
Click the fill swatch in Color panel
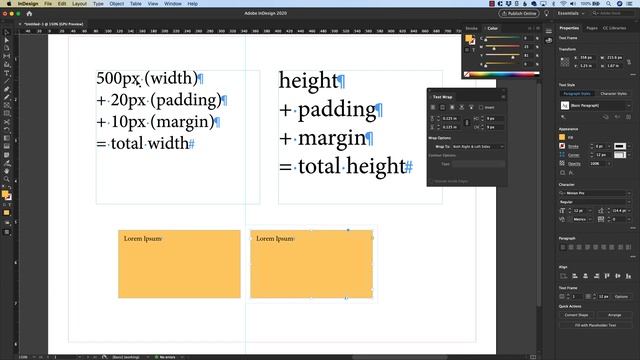(469, 38)
